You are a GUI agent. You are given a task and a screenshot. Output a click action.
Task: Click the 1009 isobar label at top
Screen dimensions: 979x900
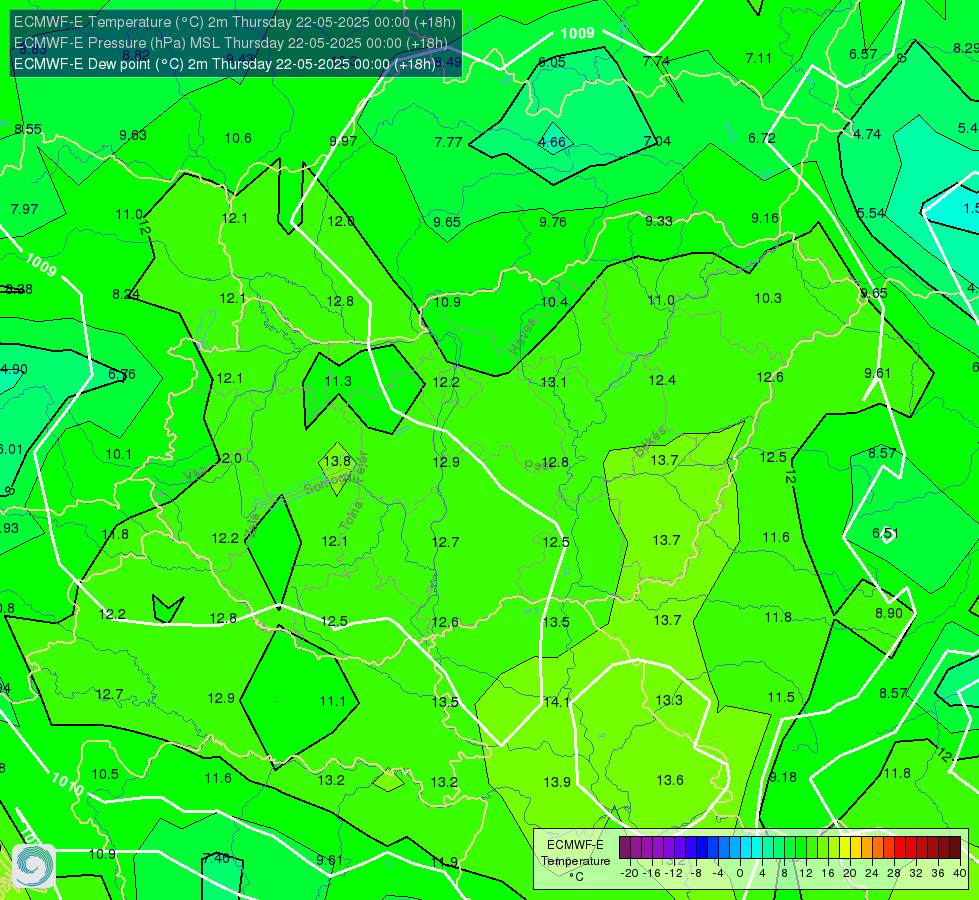tap(578, 34)
